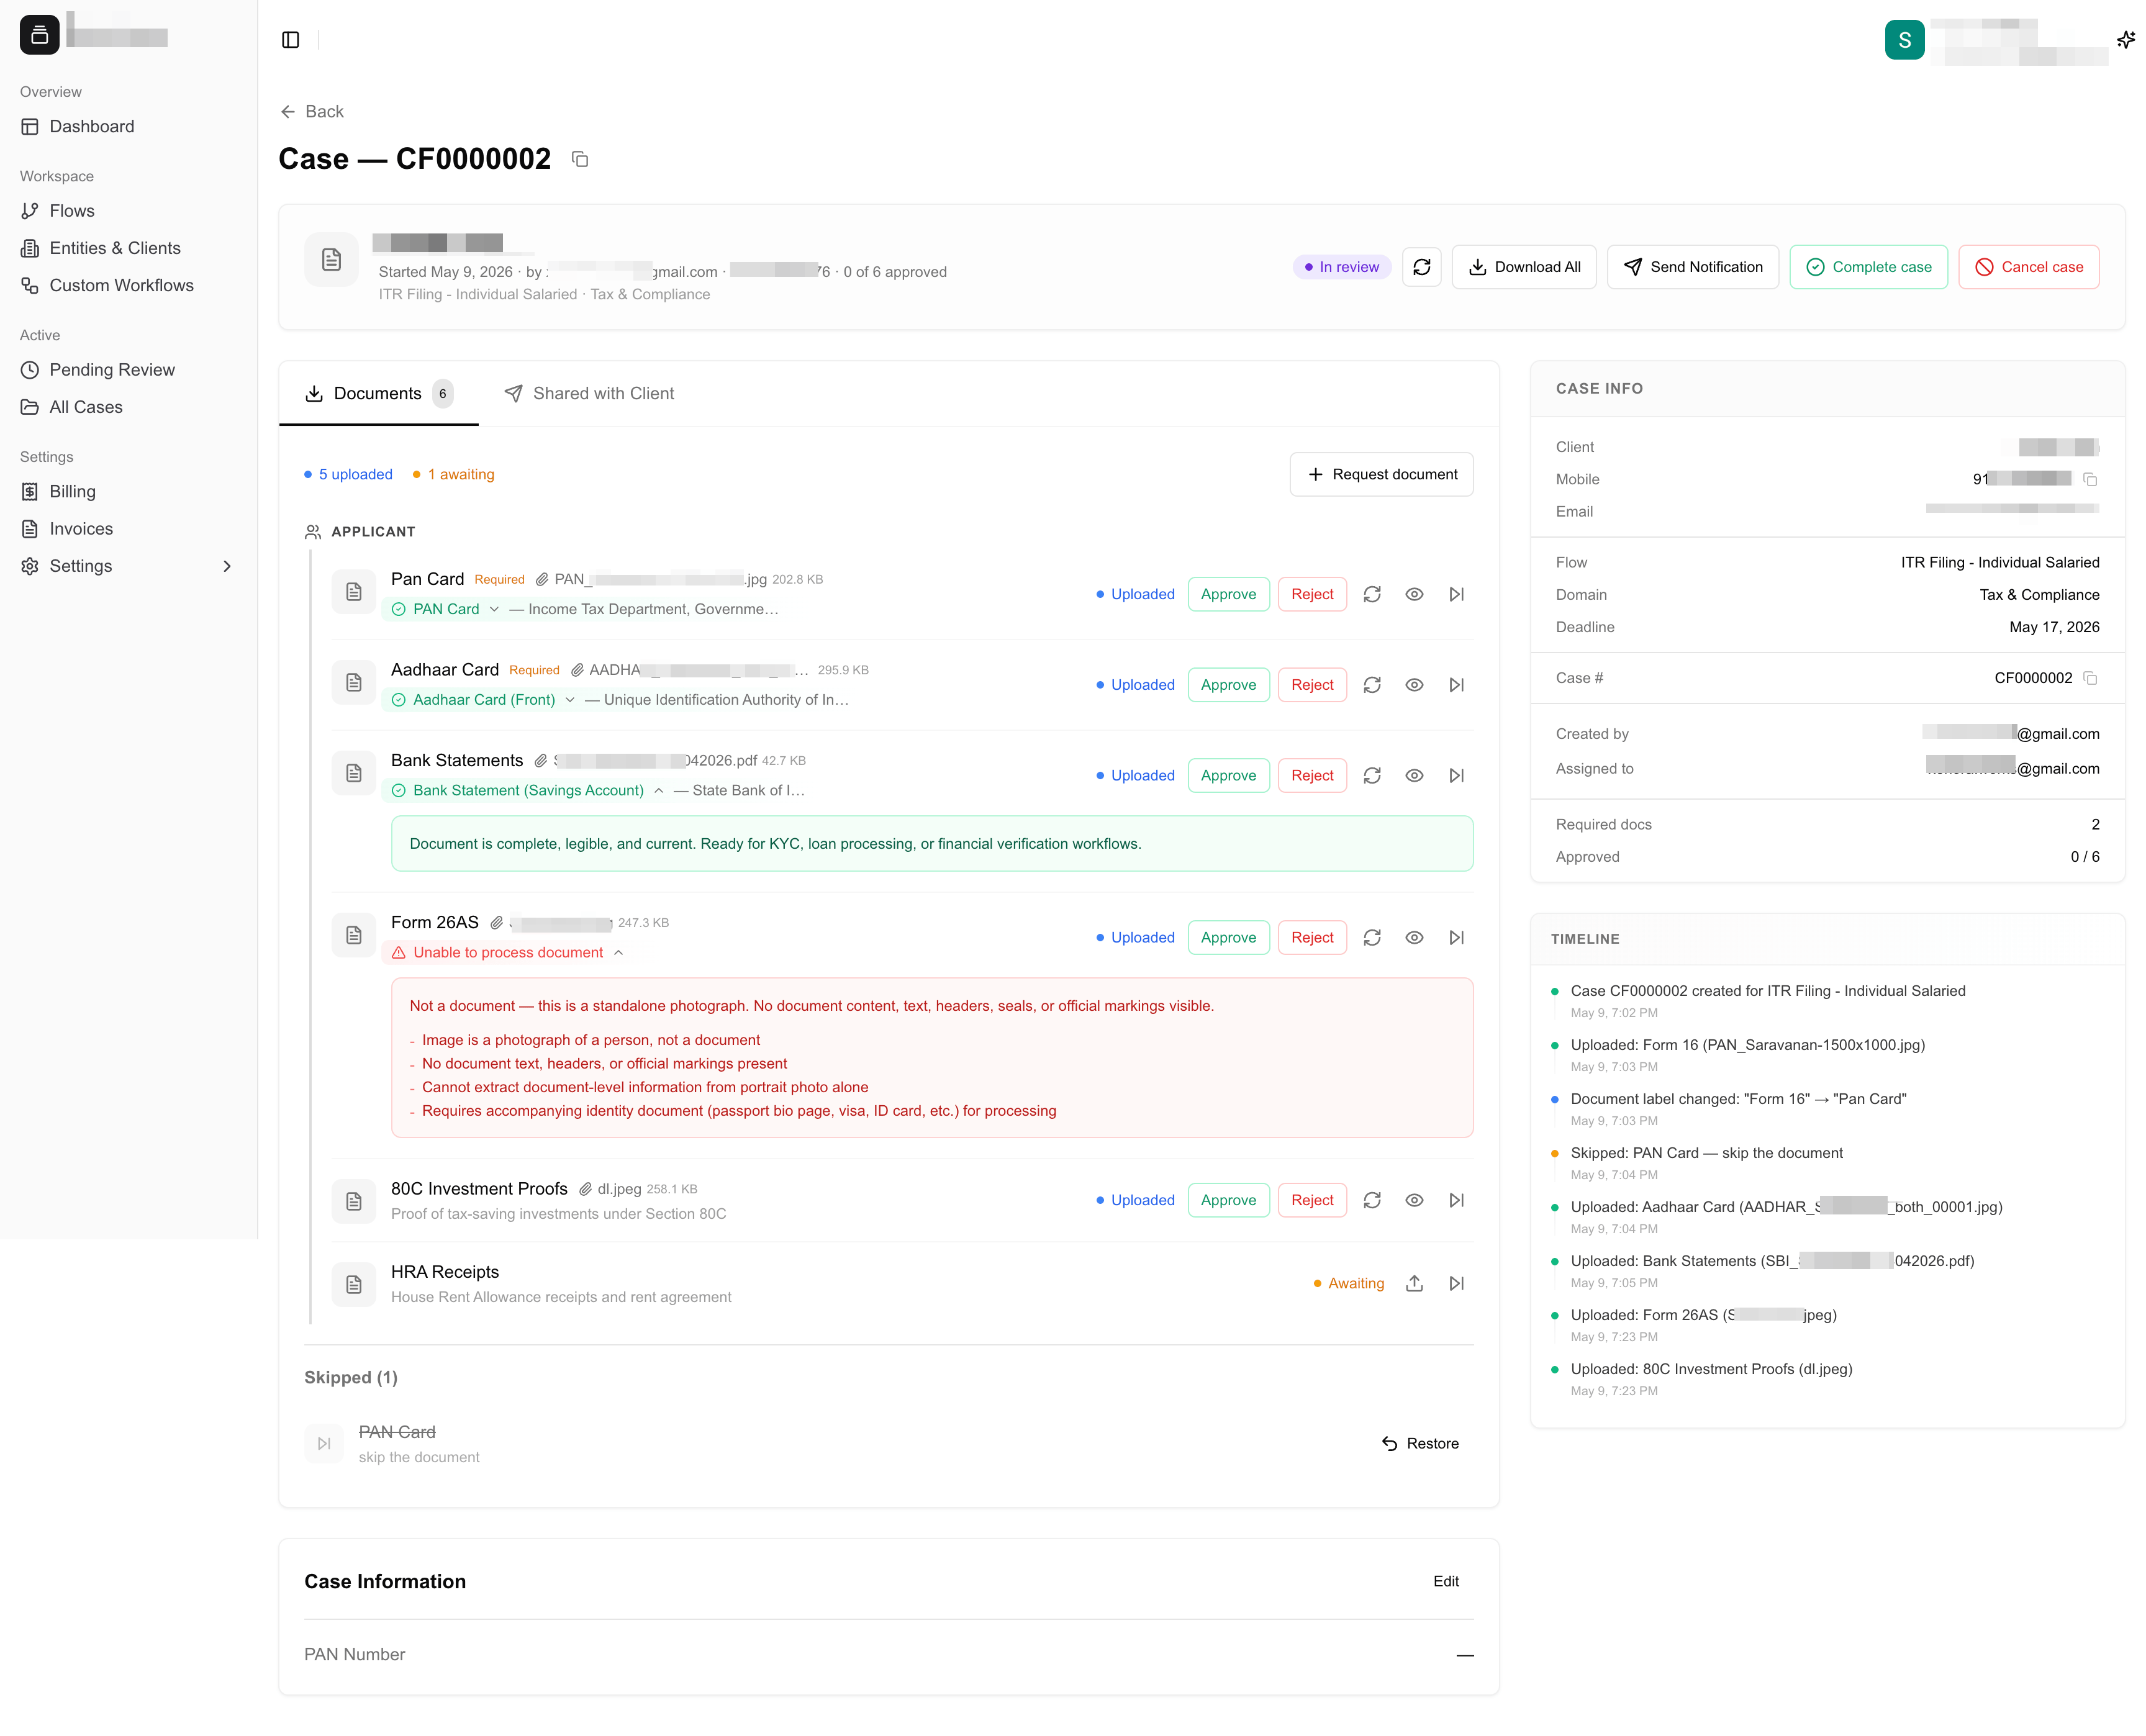Select the Documents tab

(378, 393)
